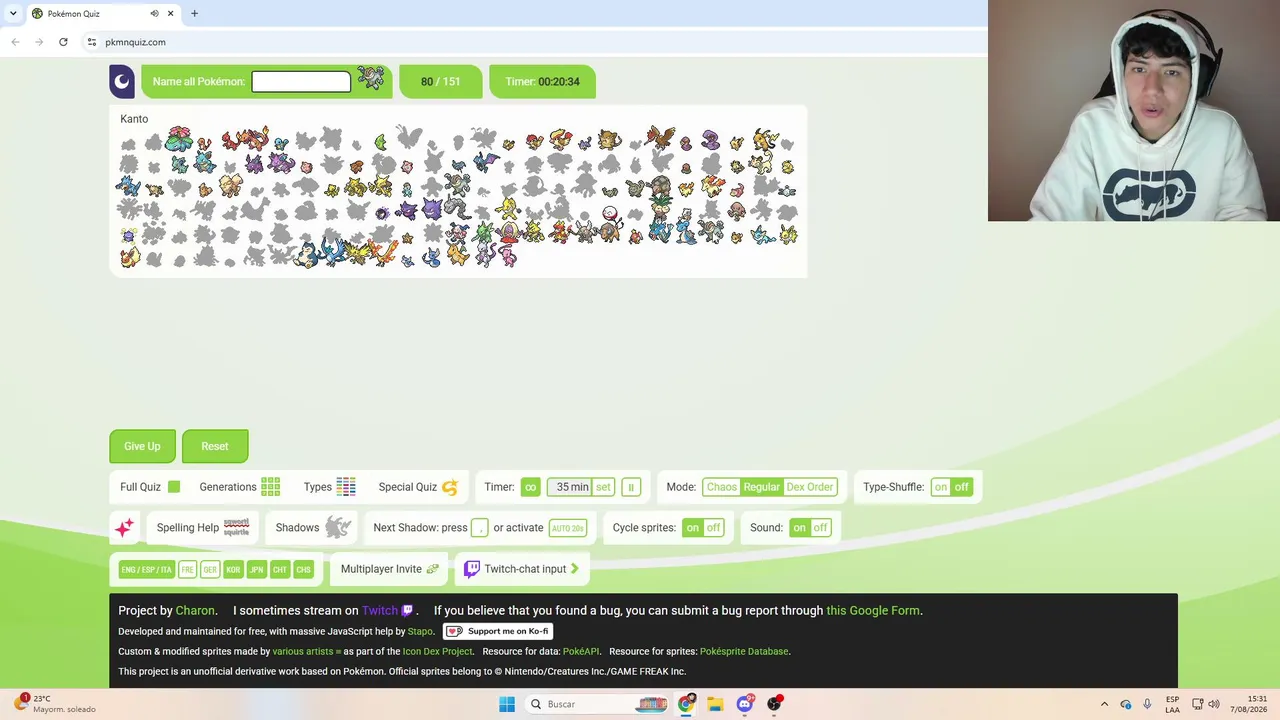Focus the 35 min timer field

[570, 487]
